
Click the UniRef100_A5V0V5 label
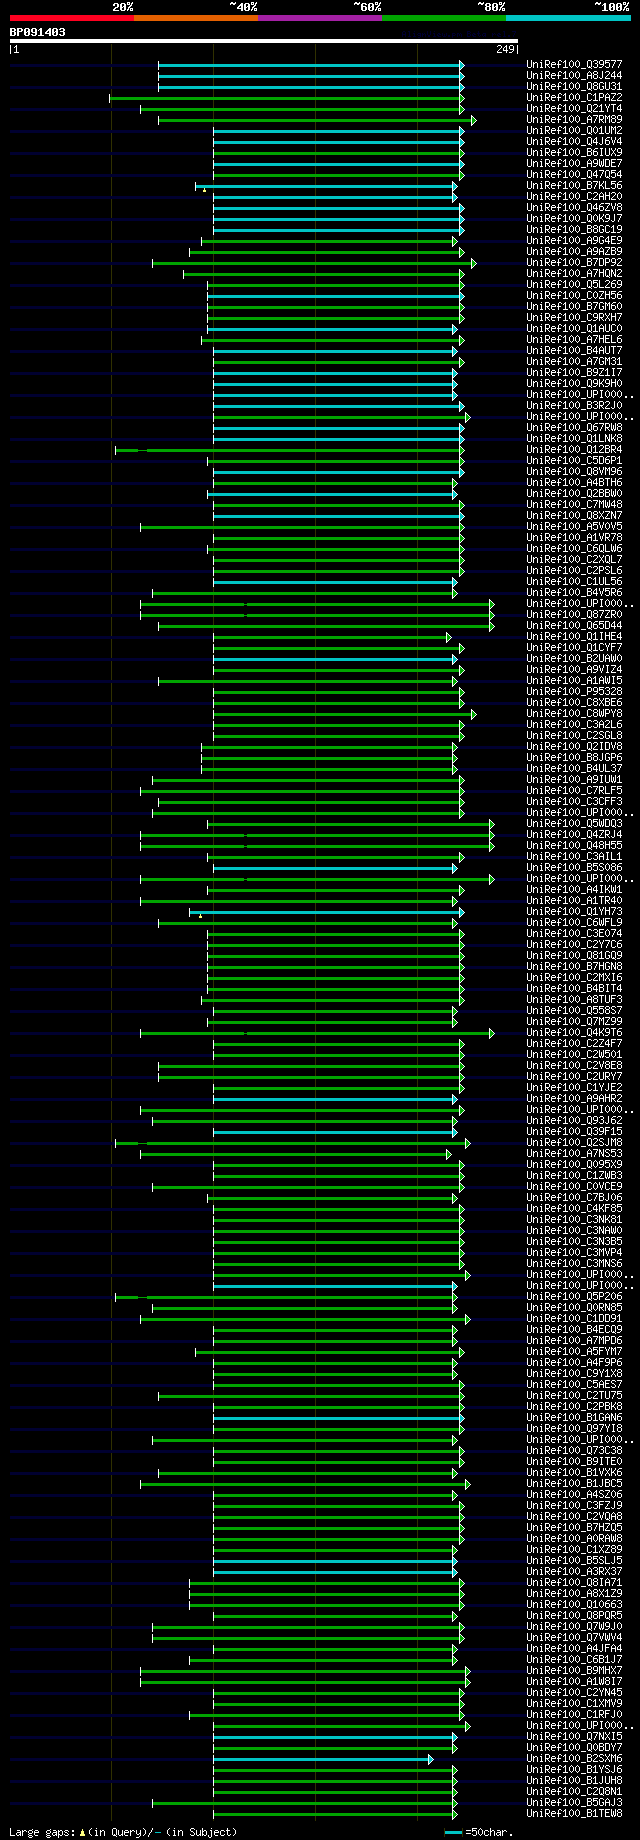574,526
